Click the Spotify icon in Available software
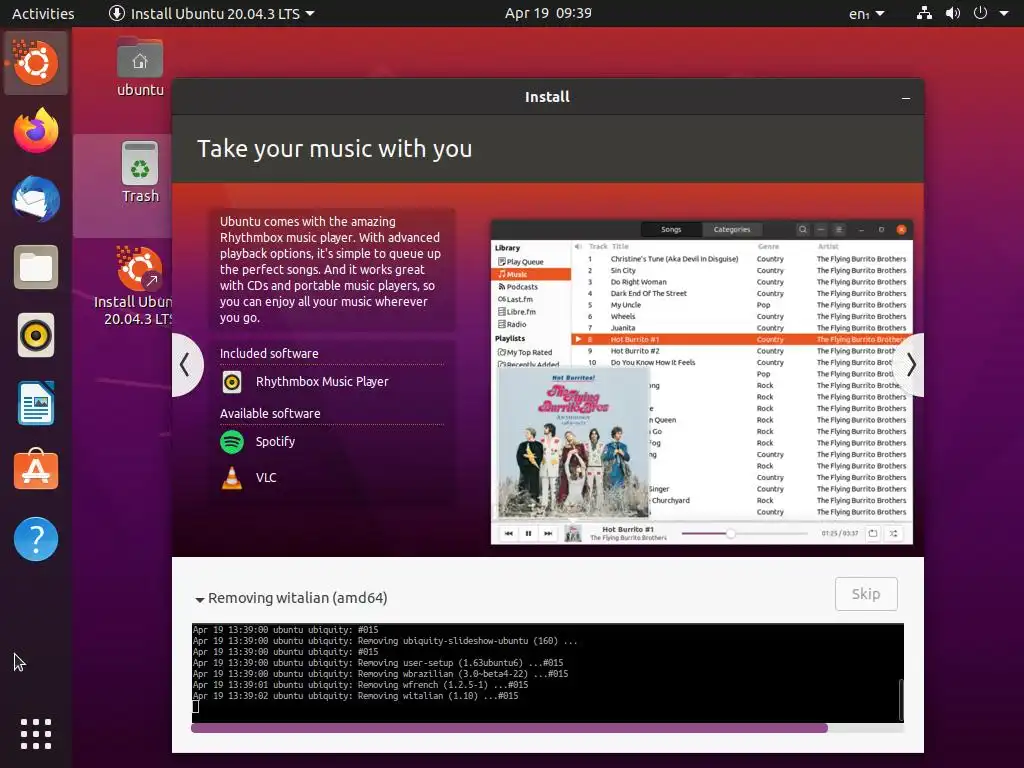1024x768 pixels. pos(232,442)
